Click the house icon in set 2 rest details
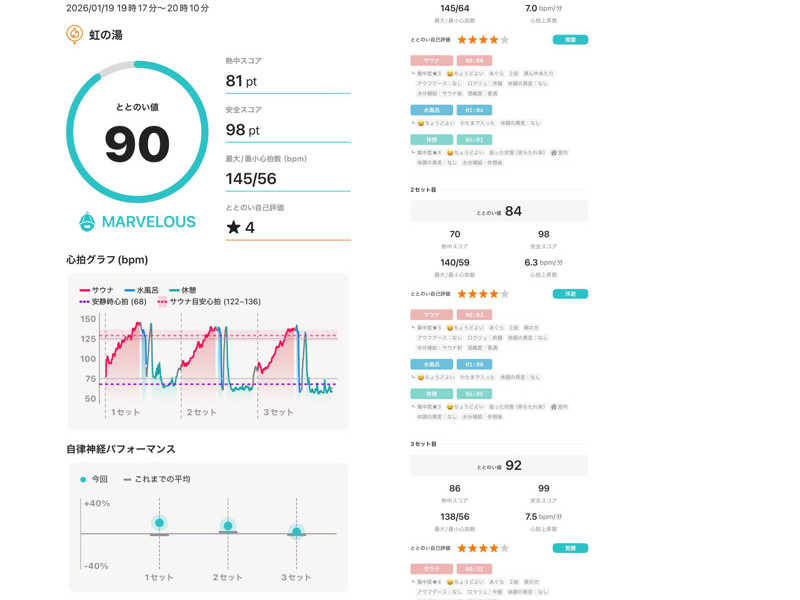The height and width of the screenshot is (600, 800). pyautogui.click(x=552, y=407)
